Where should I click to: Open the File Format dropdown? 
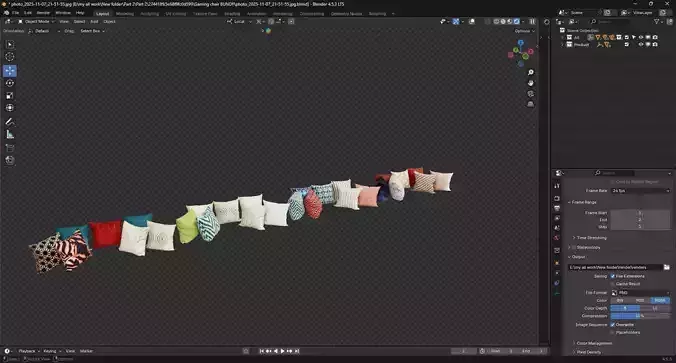tap(640, 293)
